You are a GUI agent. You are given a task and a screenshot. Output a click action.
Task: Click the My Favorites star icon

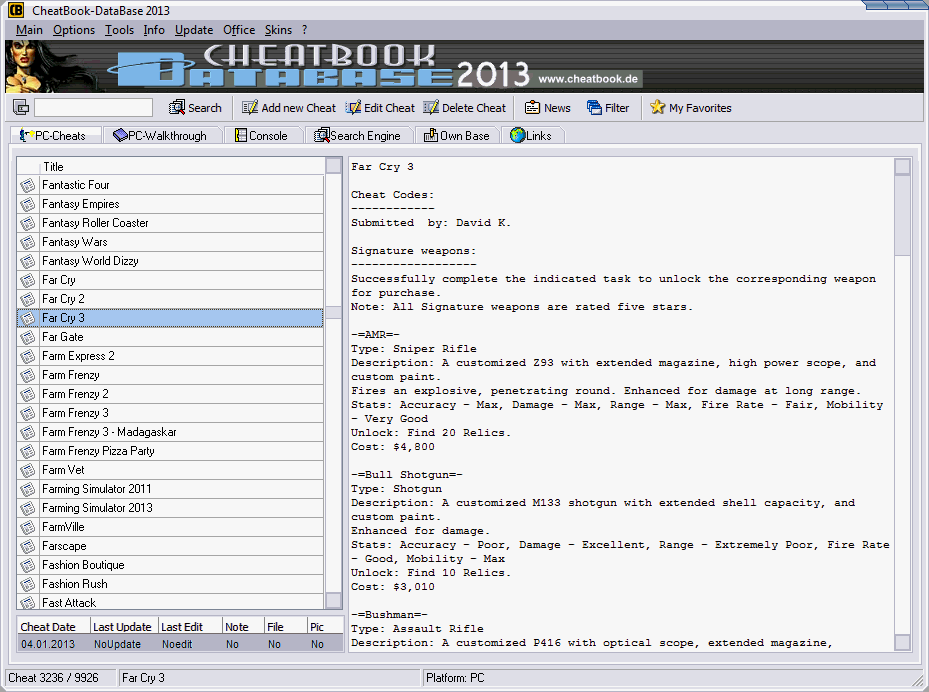[658, 107]
